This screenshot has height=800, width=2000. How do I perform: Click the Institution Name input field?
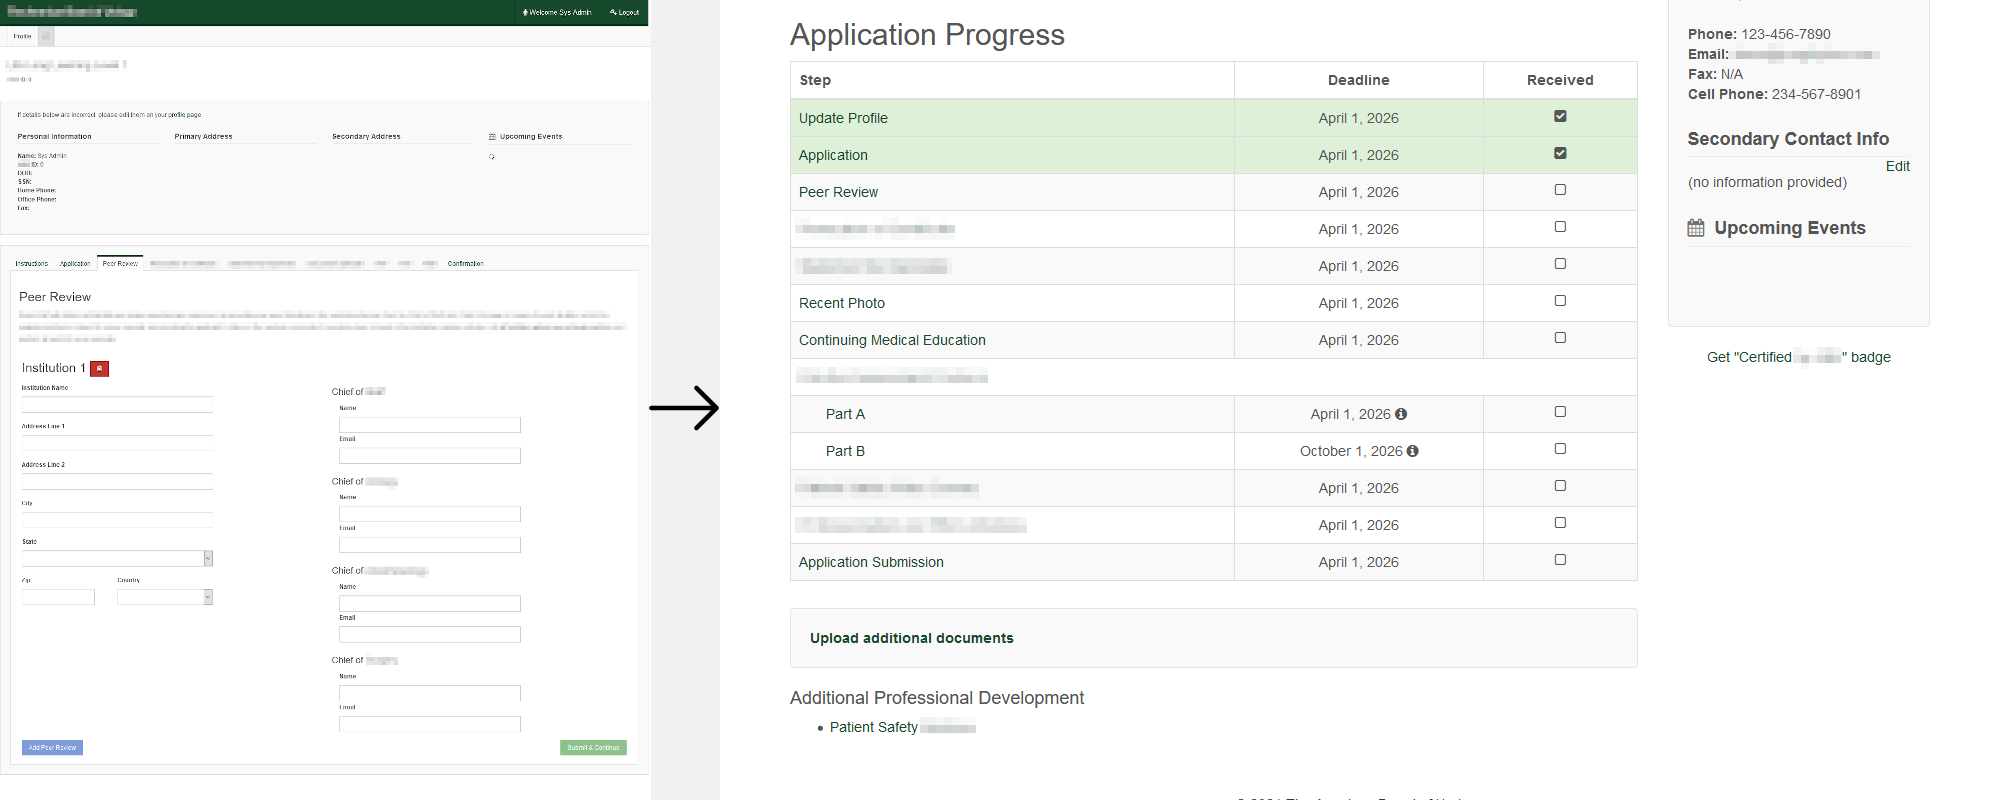tap(117, 404)
